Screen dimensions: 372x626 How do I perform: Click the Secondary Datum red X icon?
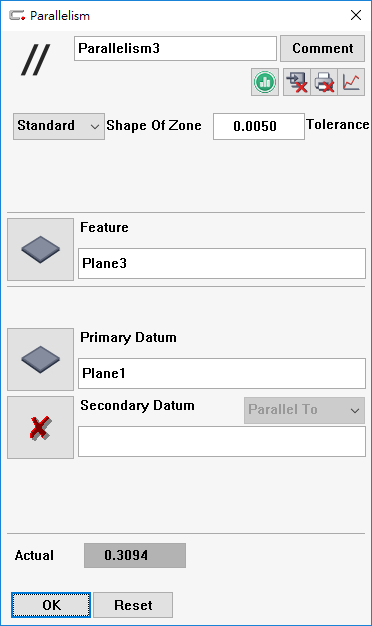tap(40, 427)
